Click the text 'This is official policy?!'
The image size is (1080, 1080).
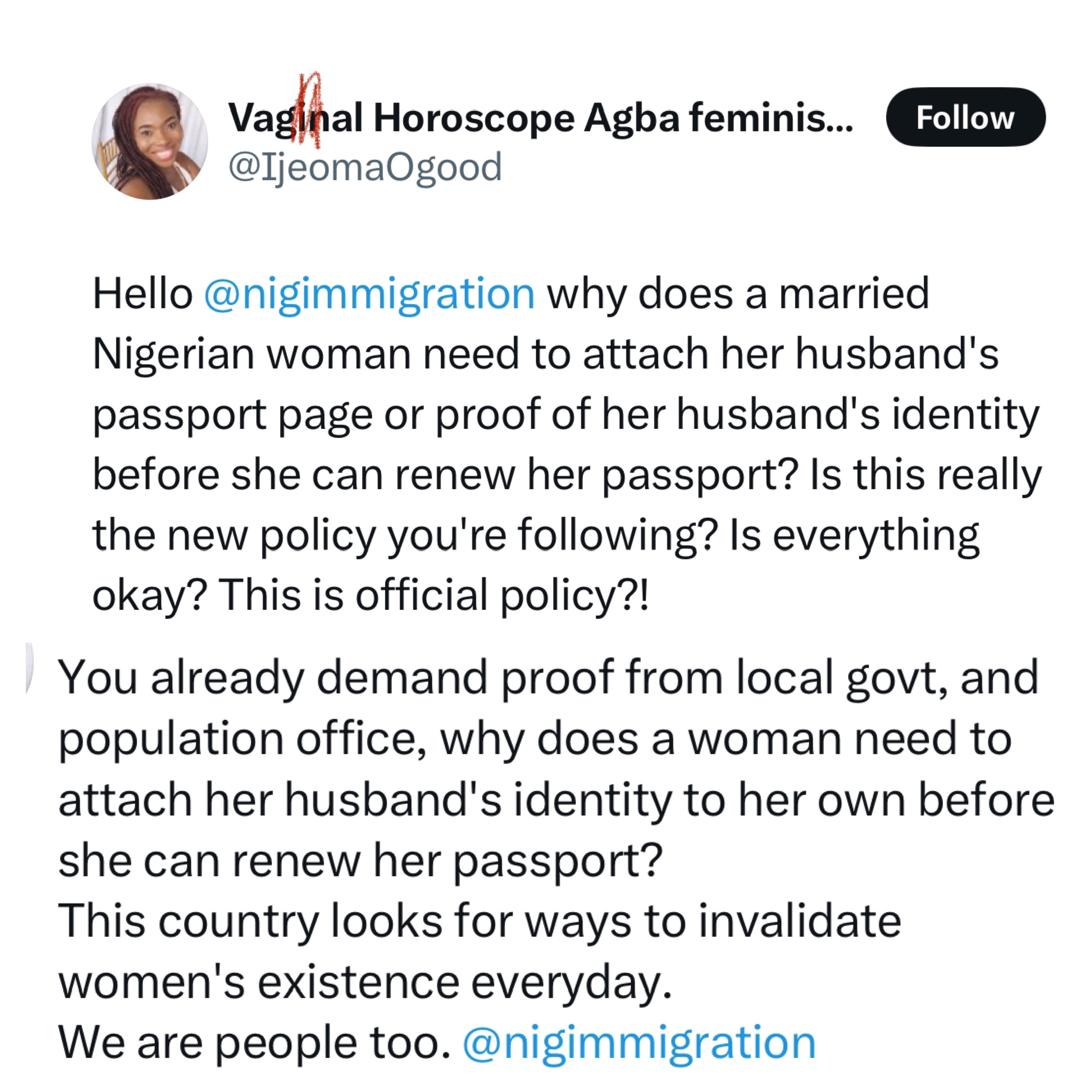pyautogui.click(x=433, y=596)
